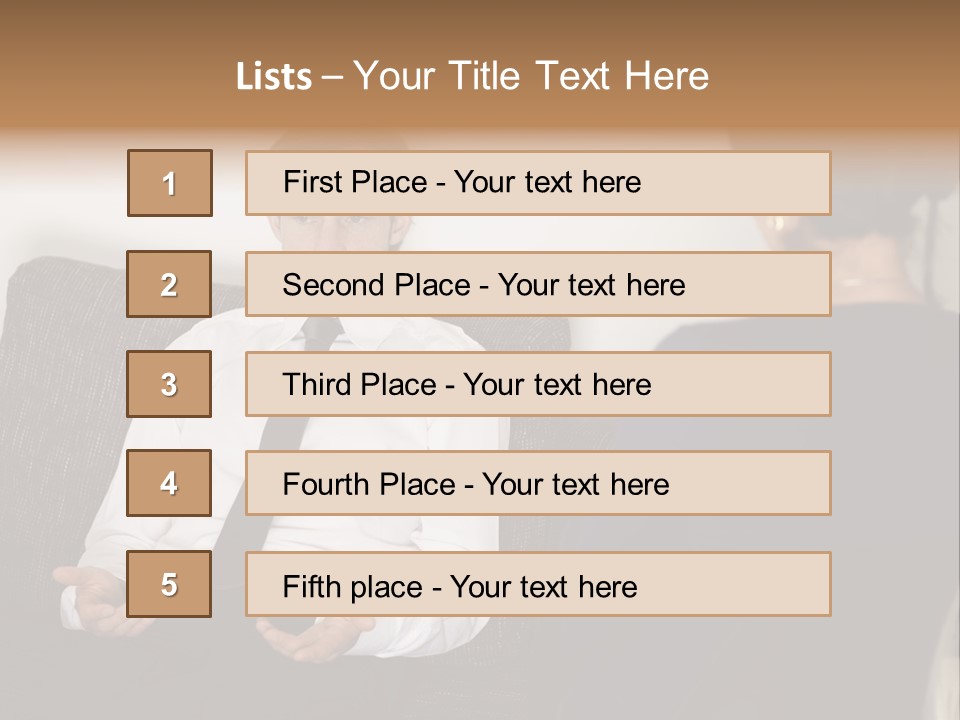Viewport: 960px width, 720px height.
Task: Click 'Your Title Text Here' in heading
Action: click(530, 76)
